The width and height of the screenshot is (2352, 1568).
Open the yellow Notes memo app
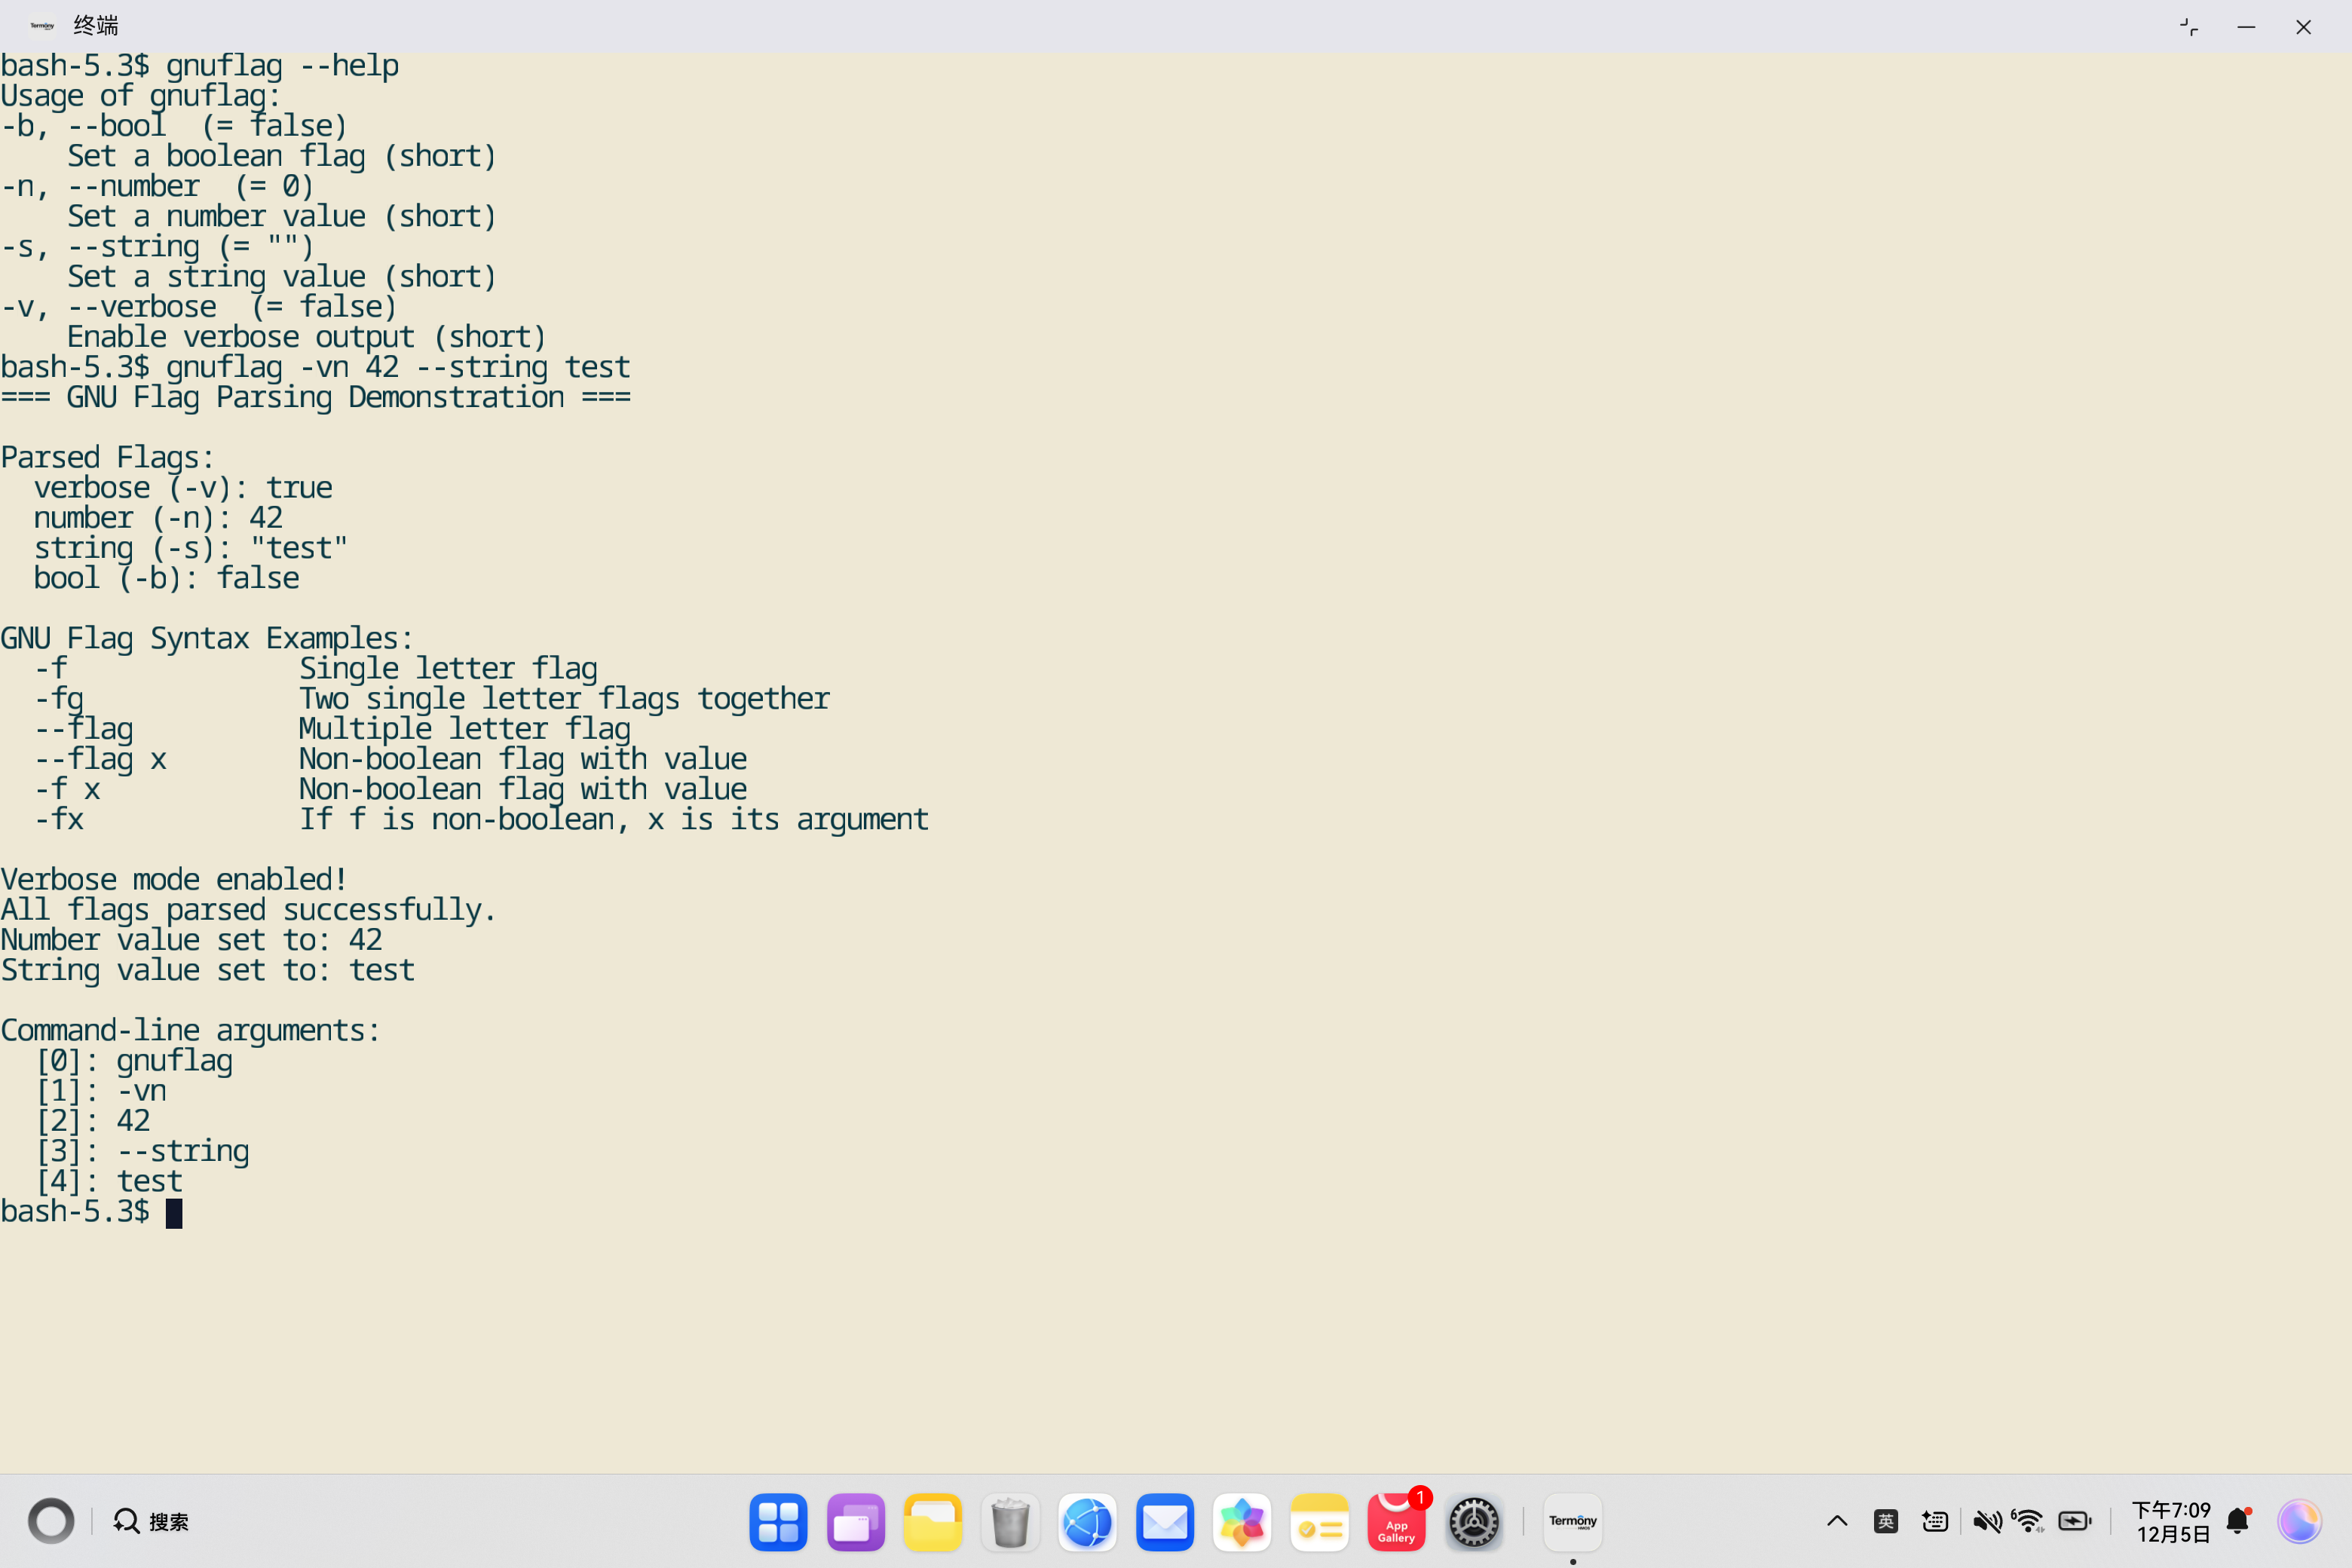1319,1522
